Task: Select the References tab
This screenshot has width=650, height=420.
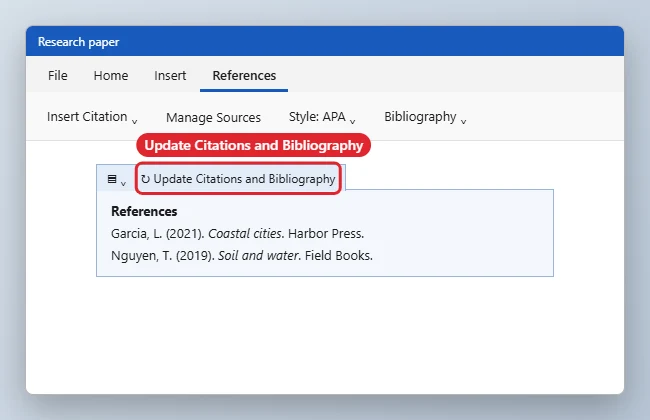Action: (x=244, y=75)
